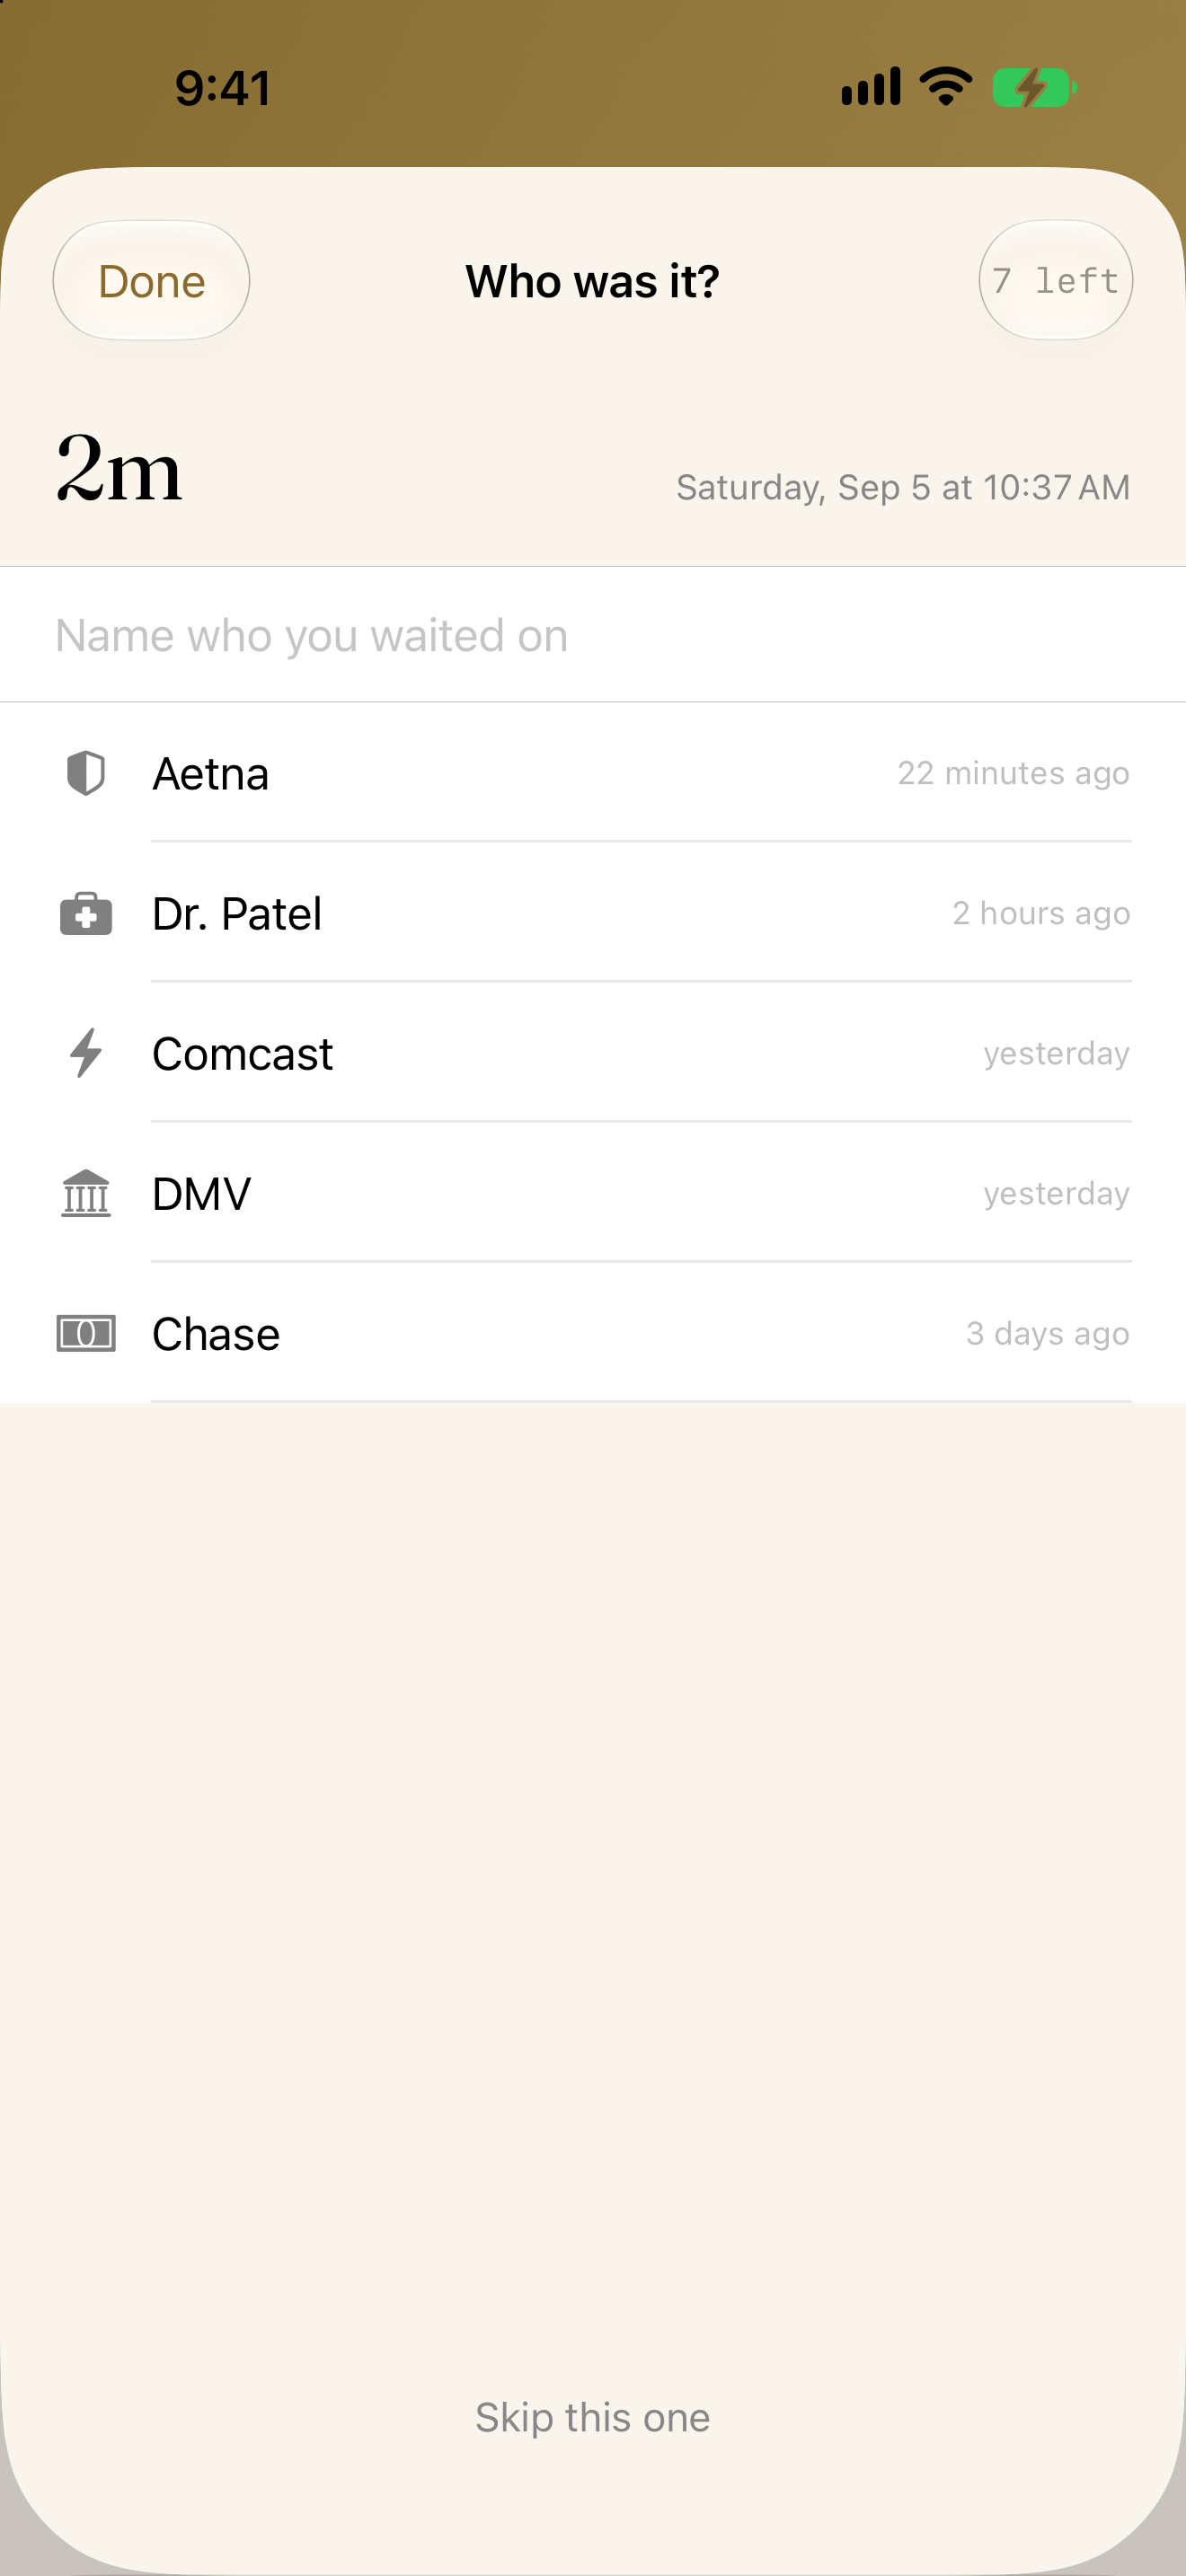Tap the banknote icon beside Chase

pyautogui.click(x=86, y=1333)
